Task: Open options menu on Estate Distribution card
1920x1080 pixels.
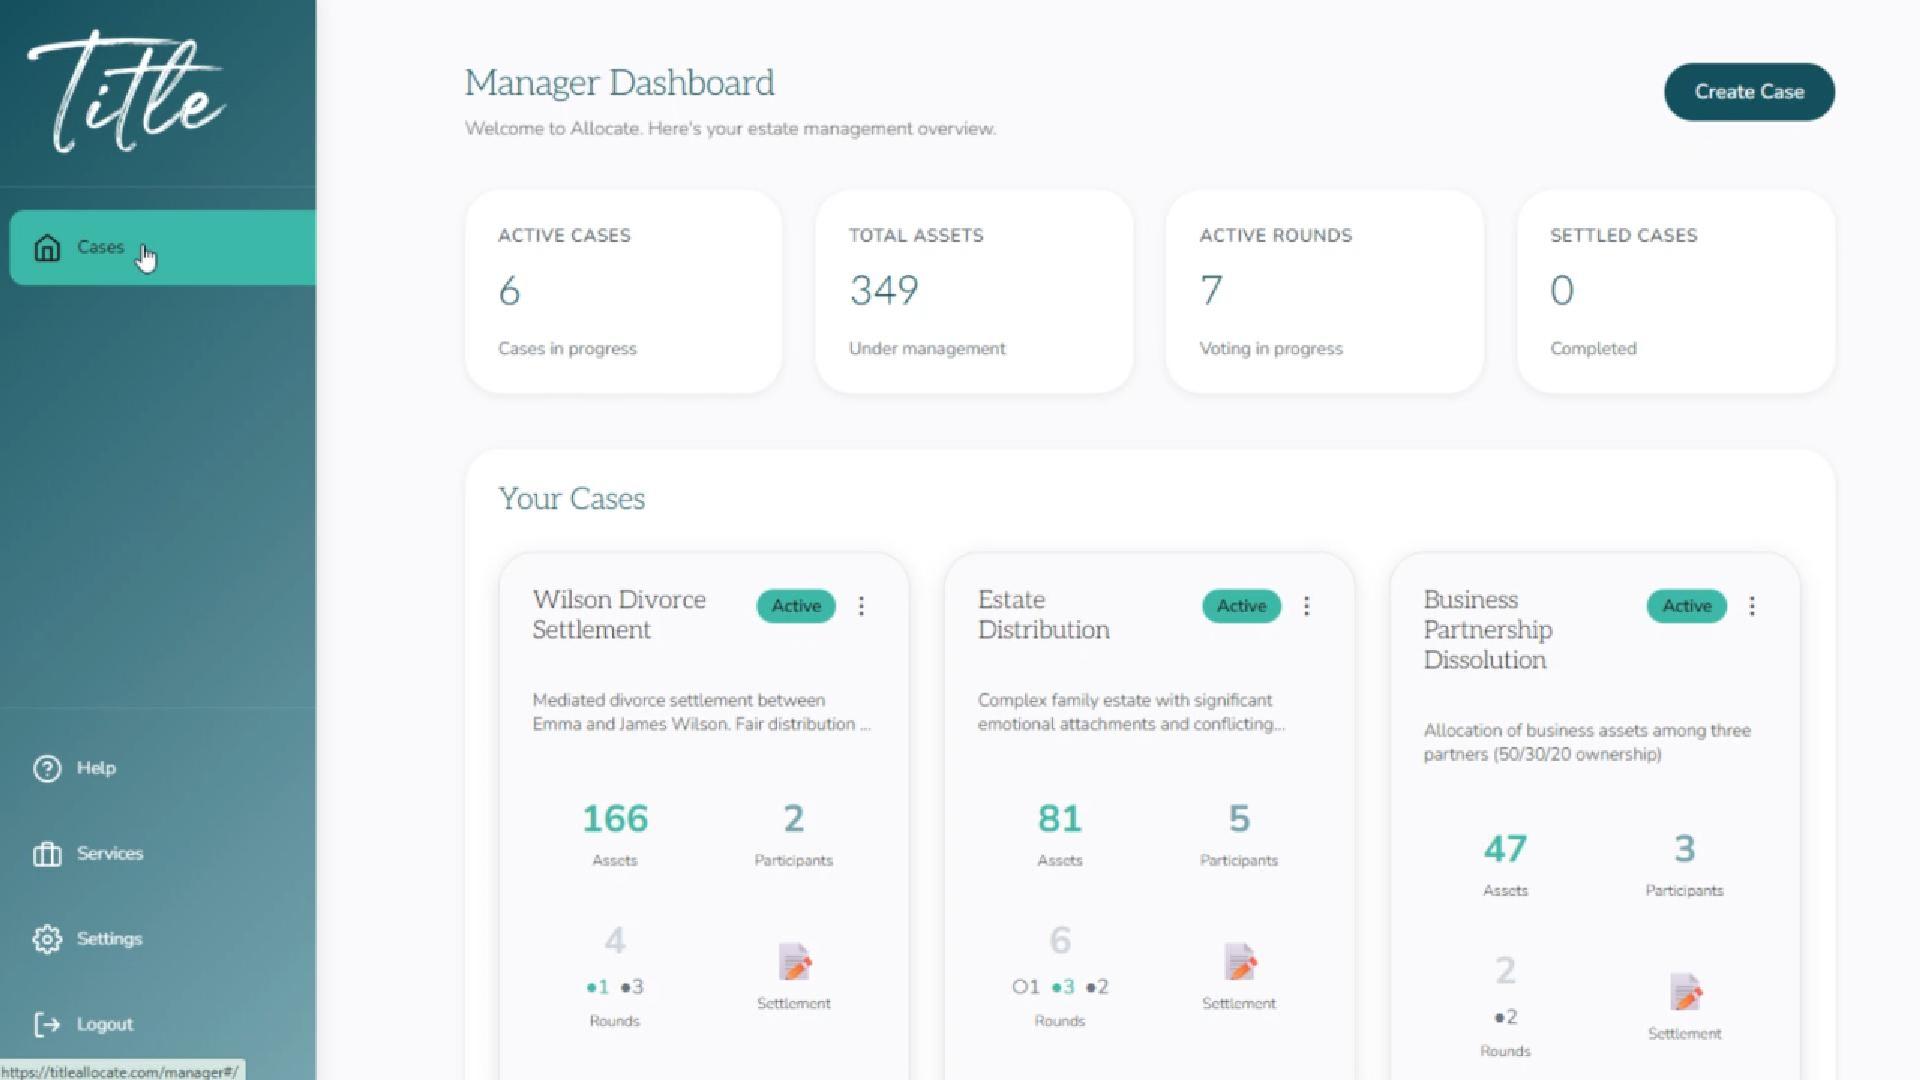Action: click(x=1306, y=605)
